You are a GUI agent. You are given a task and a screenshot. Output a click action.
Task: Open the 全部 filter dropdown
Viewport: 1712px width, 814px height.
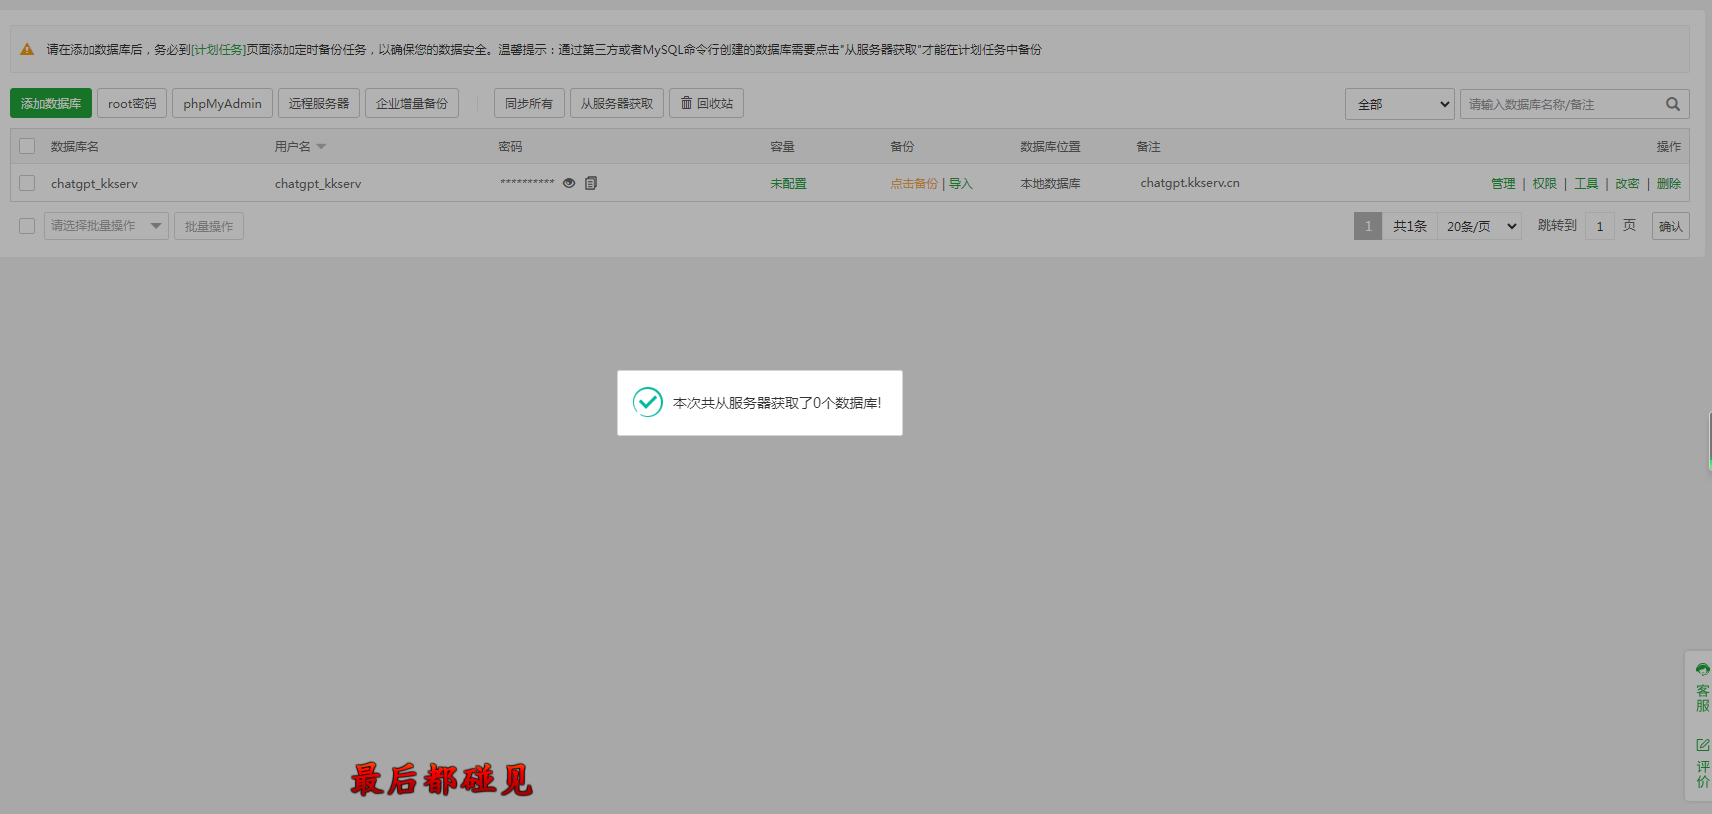click(1400, 104)
